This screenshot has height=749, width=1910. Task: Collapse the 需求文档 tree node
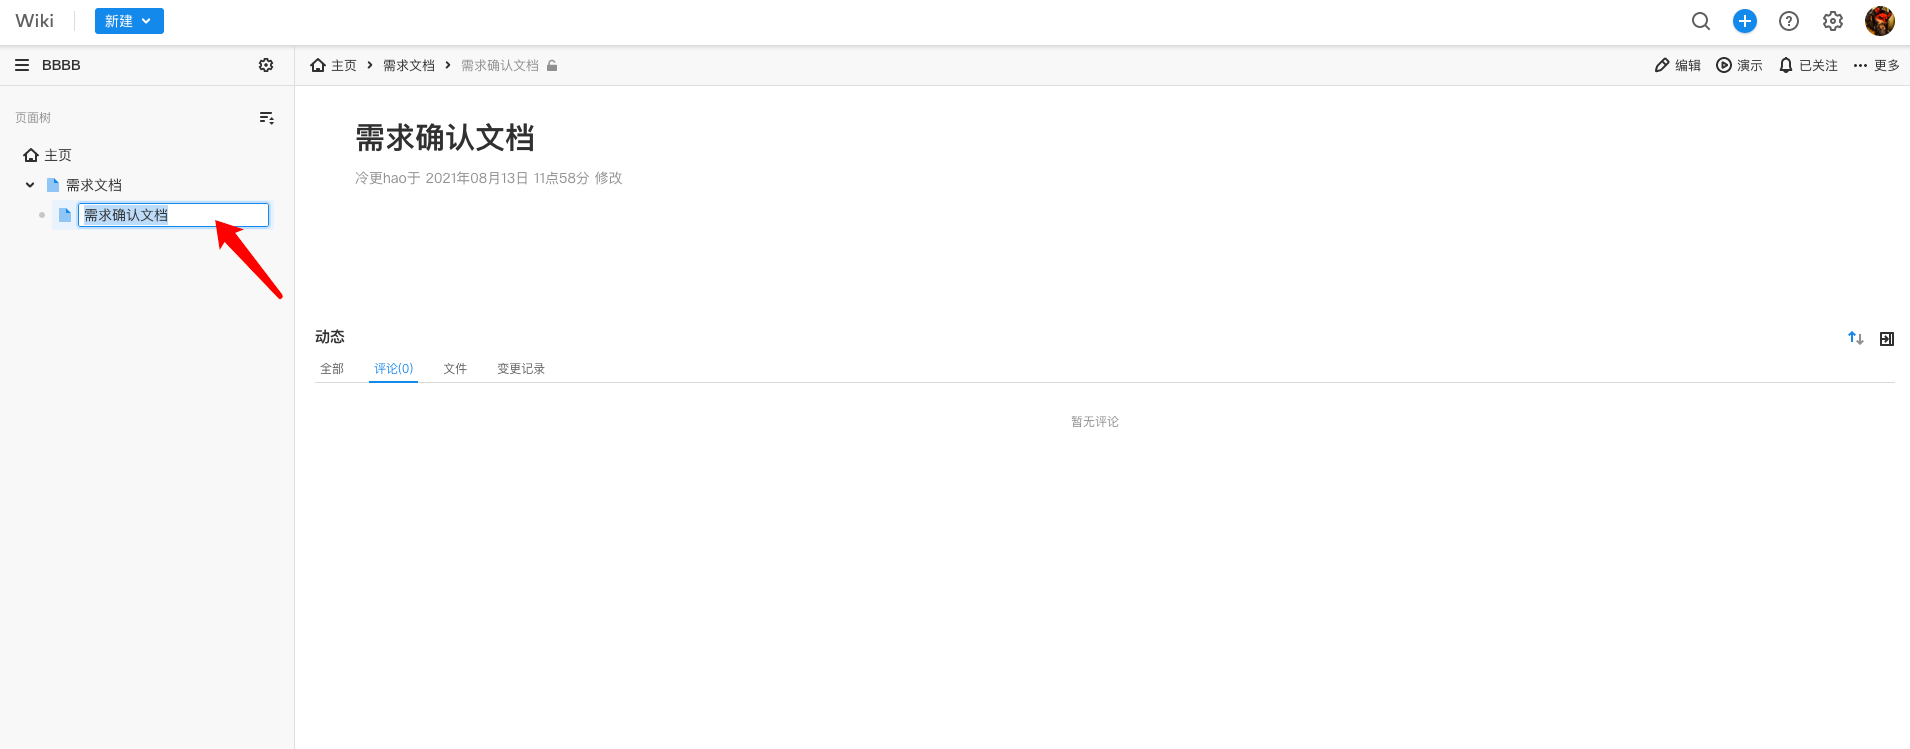[30, 185]
